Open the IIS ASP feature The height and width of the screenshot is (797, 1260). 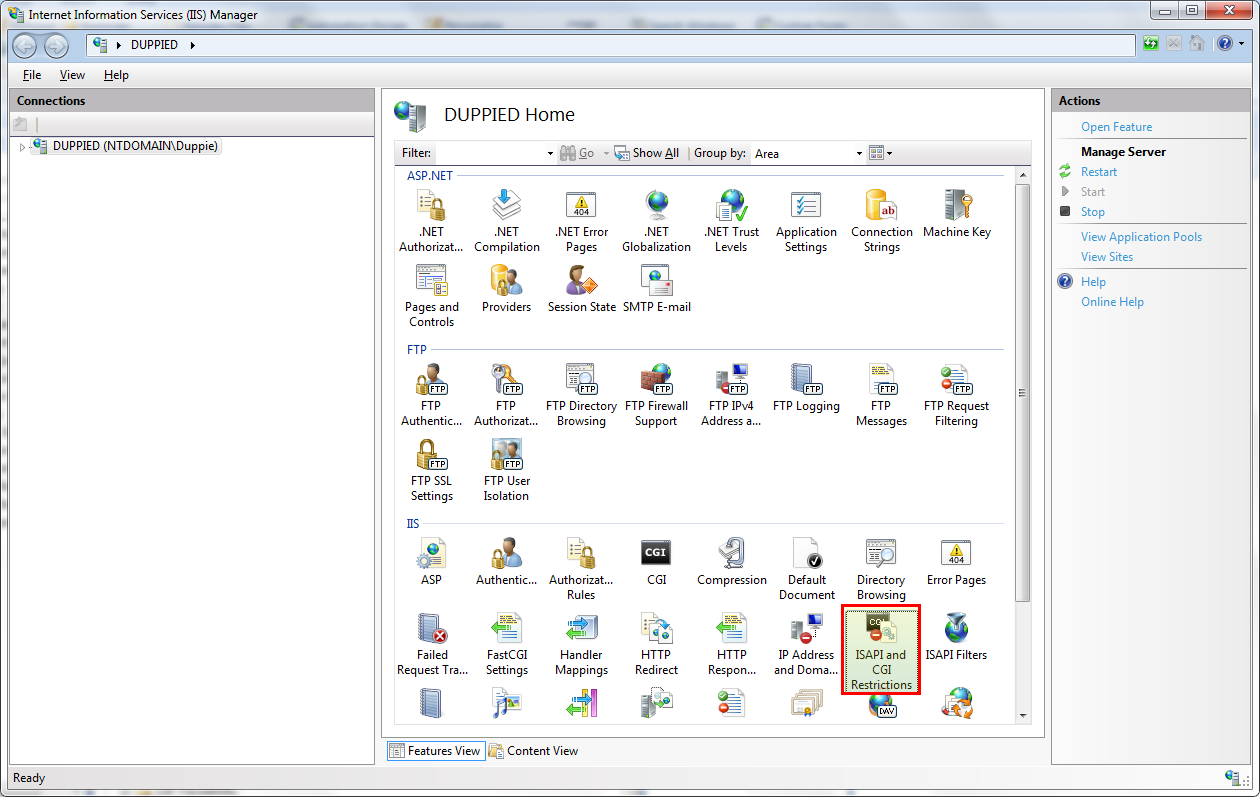[x=431, y=563]
